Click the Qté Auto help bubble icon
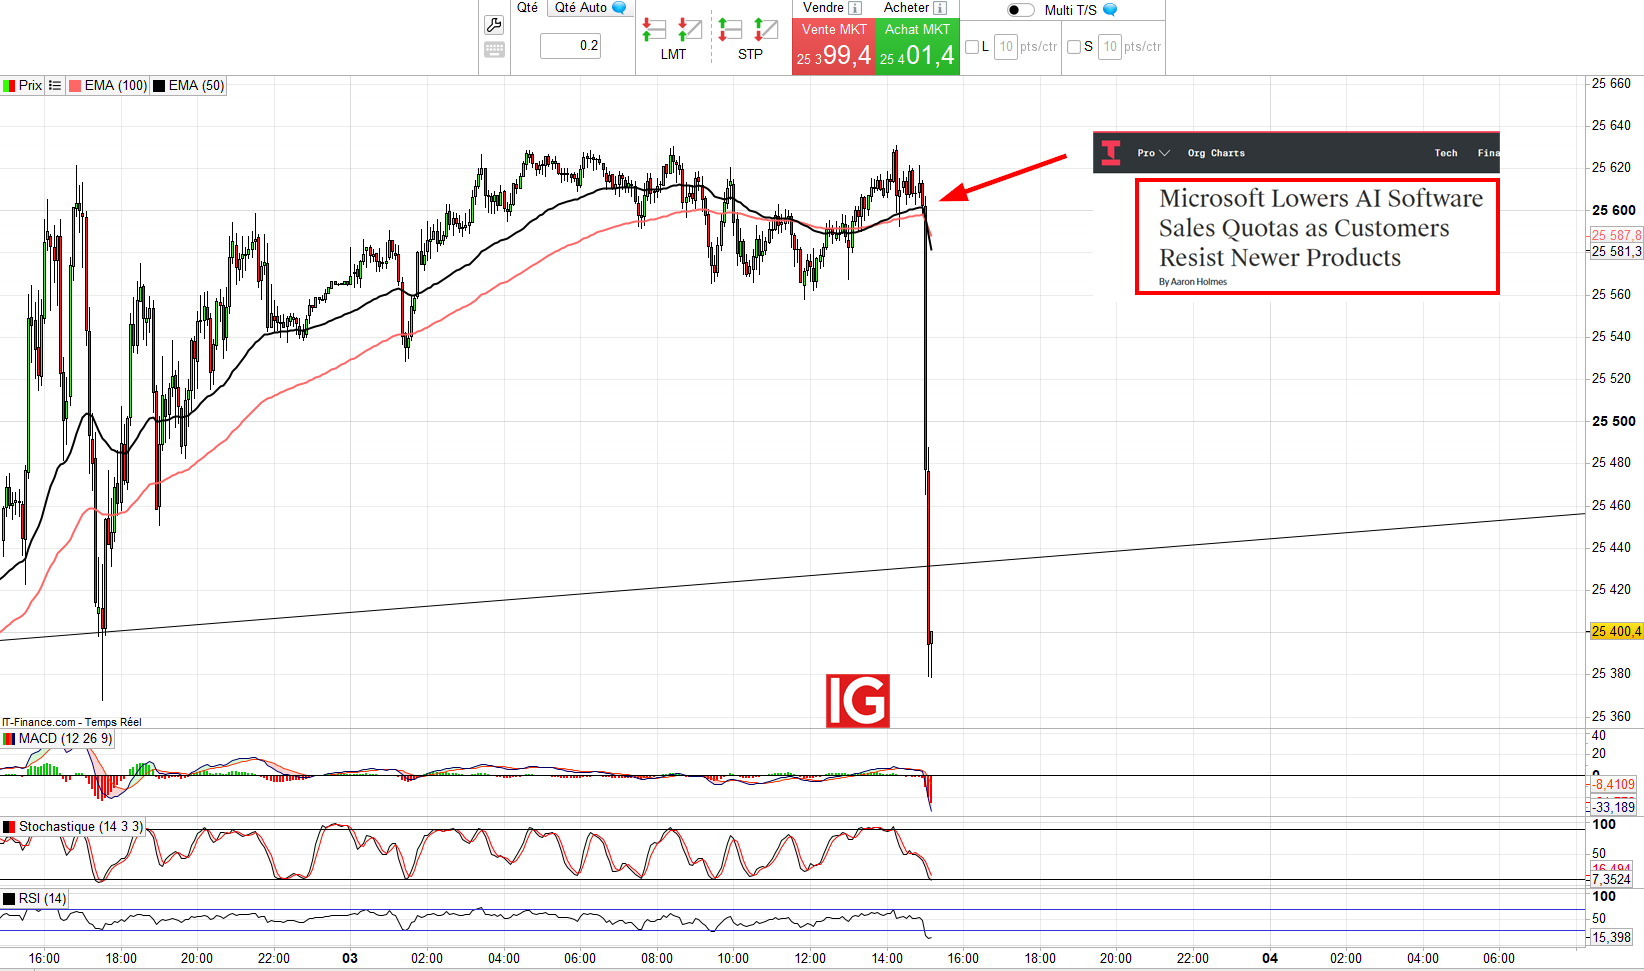1644x971 pixels. tap(619, 8)
